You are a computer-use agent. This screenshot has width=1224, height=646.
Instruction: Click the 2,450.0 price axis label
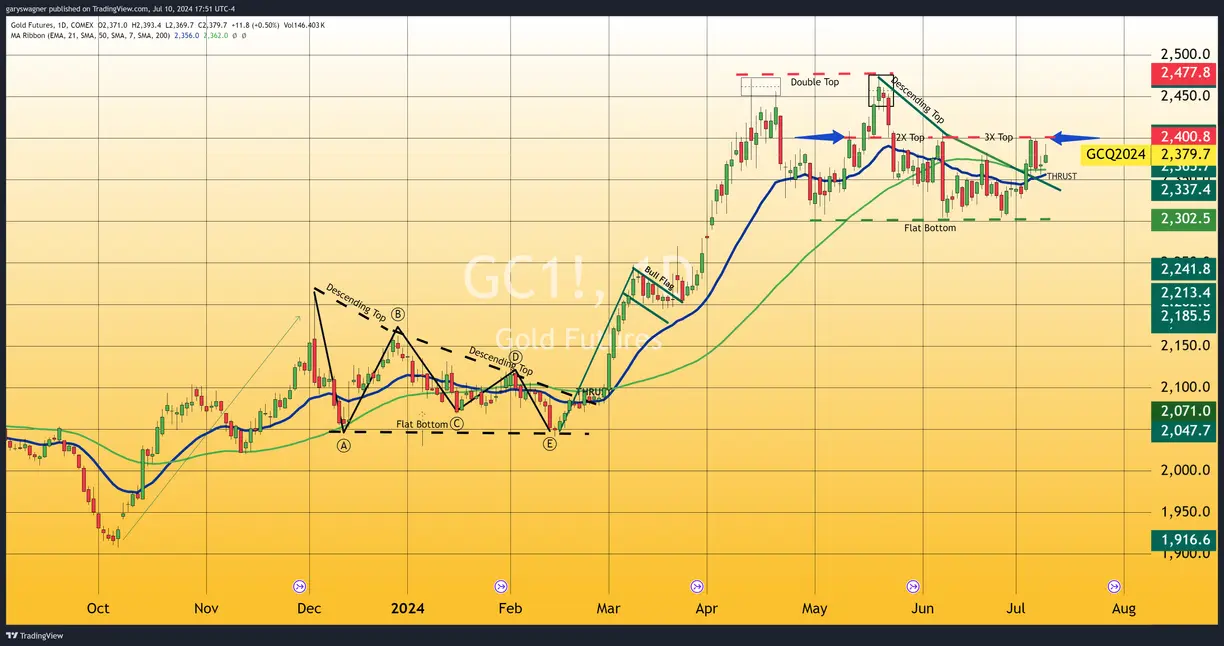click(1186, 96)
